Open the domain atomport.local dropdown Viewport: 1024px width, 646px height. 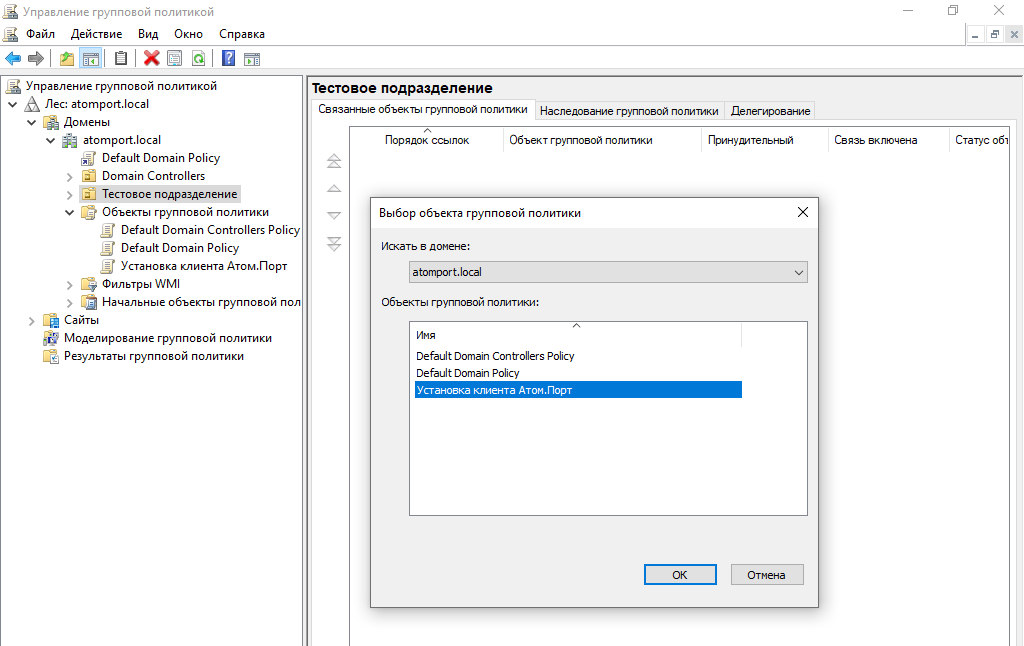pyautogui.click(x=798, y=272)
